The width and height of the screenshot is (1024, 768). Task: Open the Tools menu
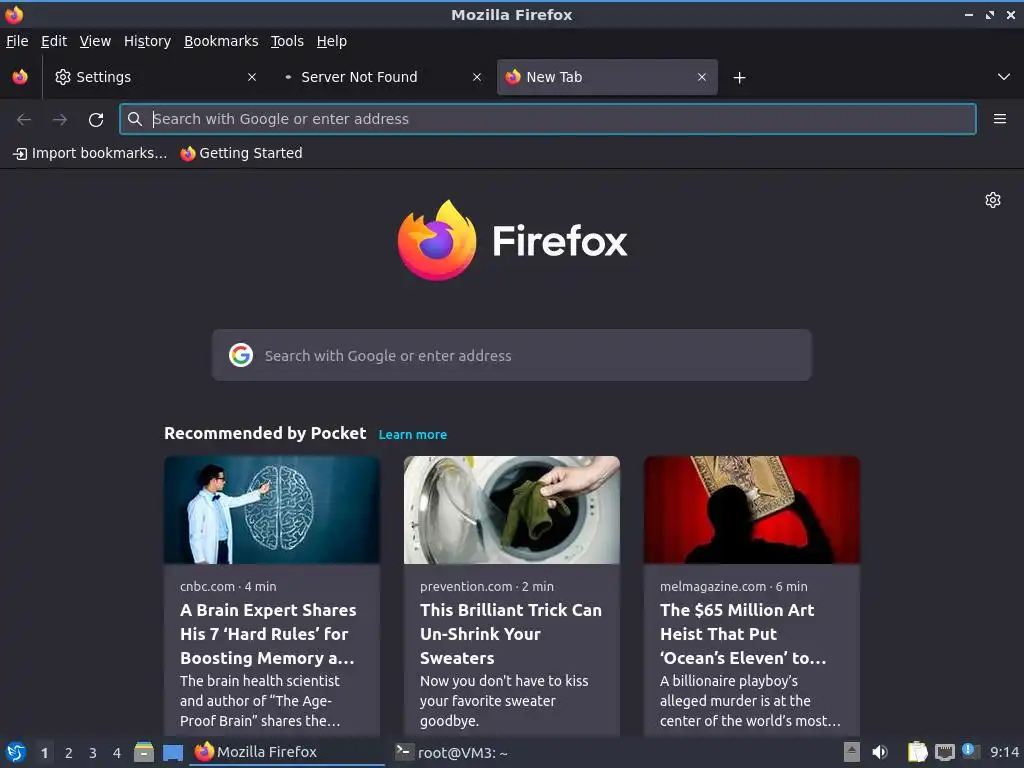(287, 41)
